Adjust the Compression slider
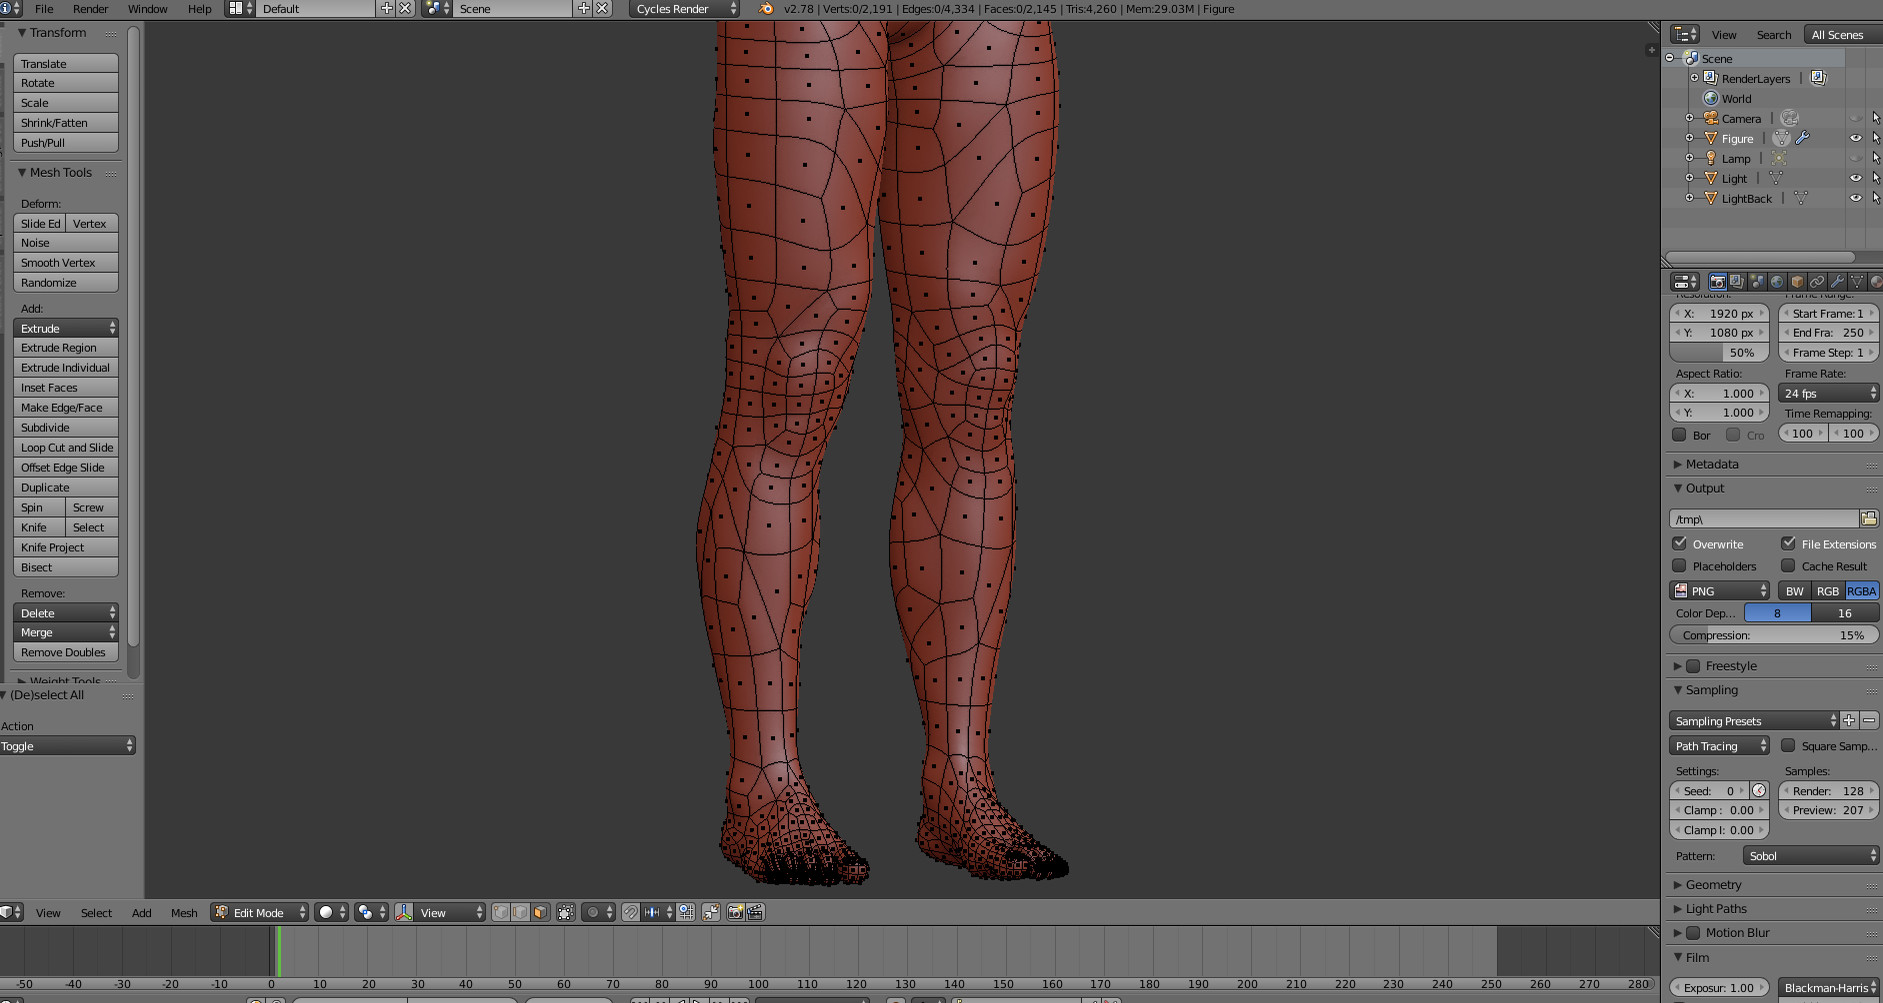 tap(1773, 636)
